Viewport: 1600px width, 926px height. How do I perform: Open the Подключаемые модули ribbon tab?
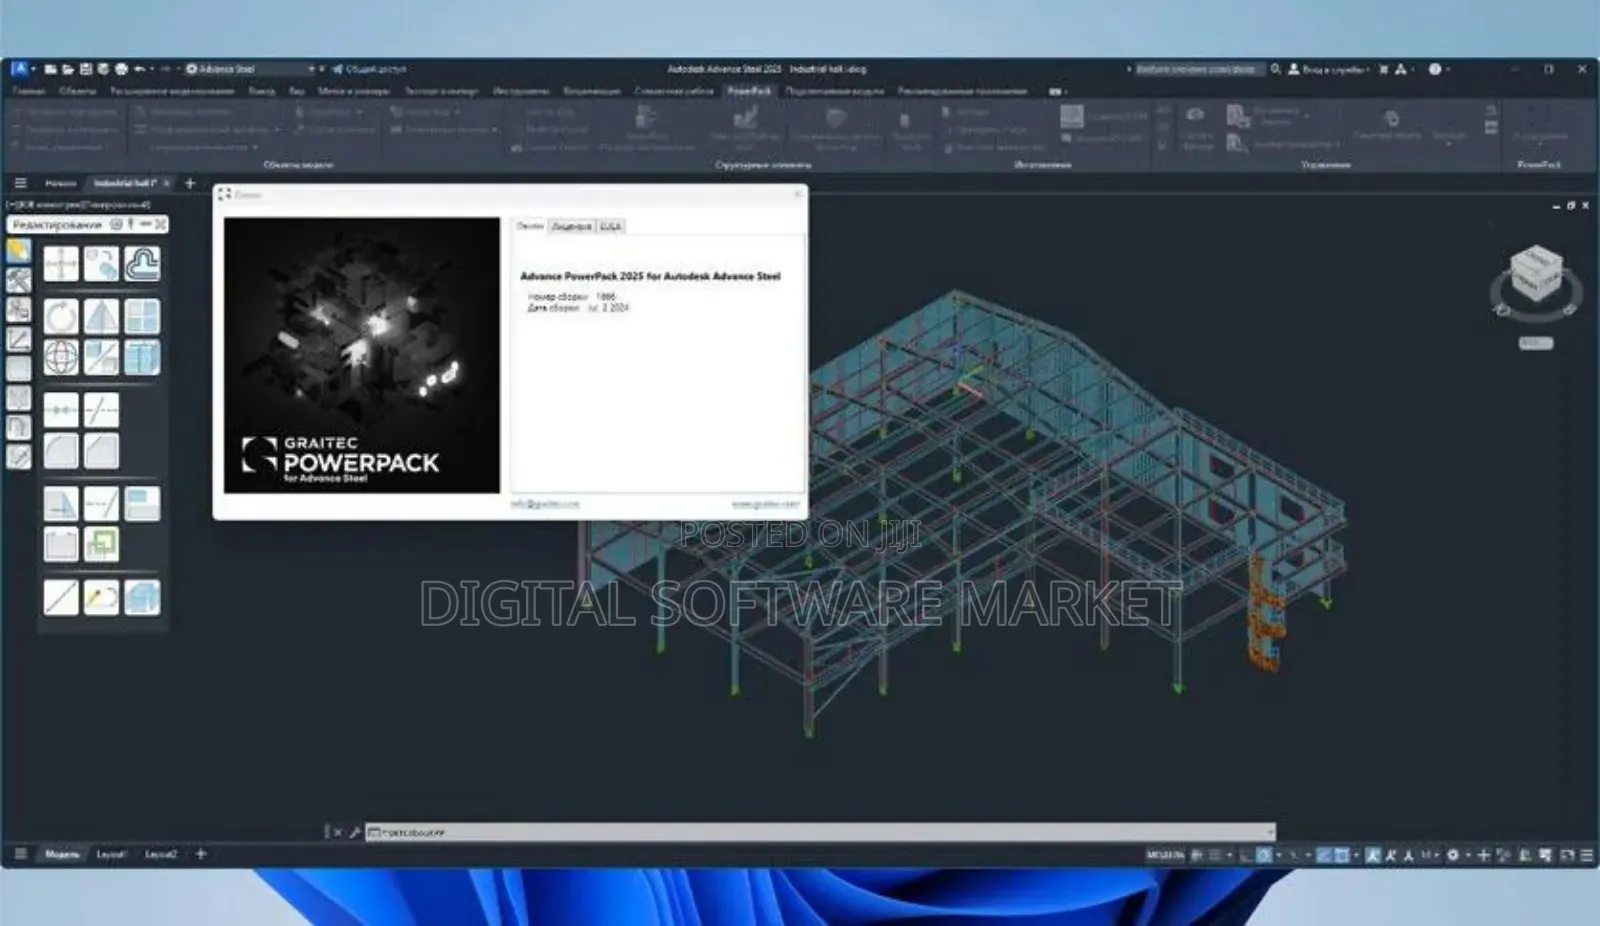834,91
